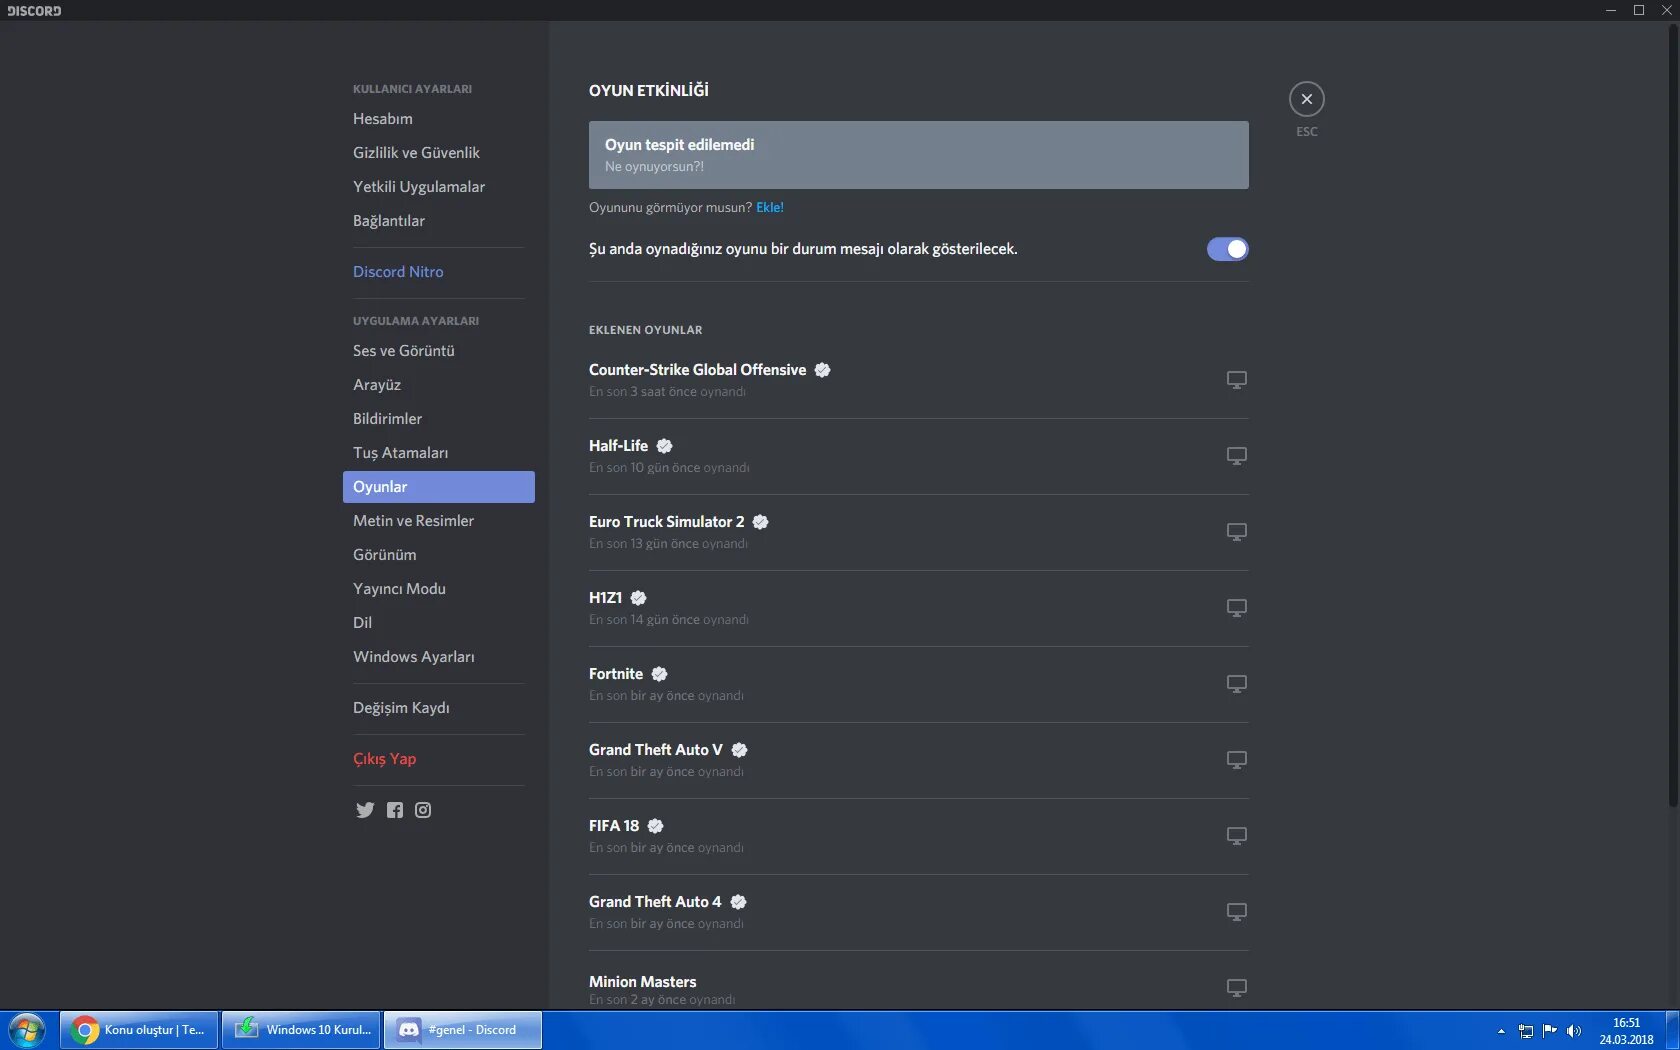Toggle overlay monitor icon for Half-Life
The width and height of the screenshot is (1680, 1050).
tap(1237, 456)
